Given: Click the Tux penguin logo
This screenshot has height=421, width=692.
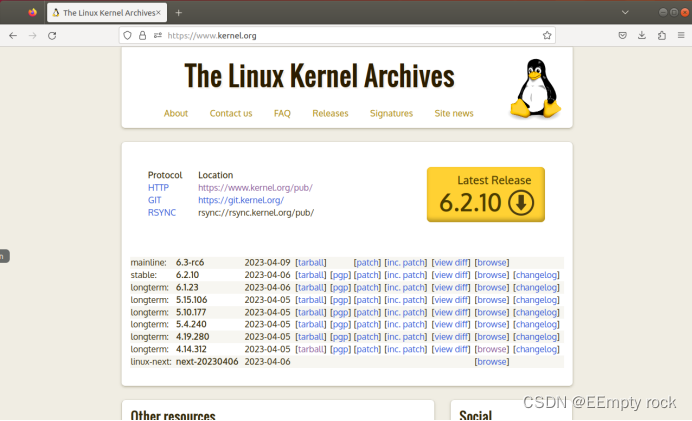Looking at the screenshot, I should [535, 89].
